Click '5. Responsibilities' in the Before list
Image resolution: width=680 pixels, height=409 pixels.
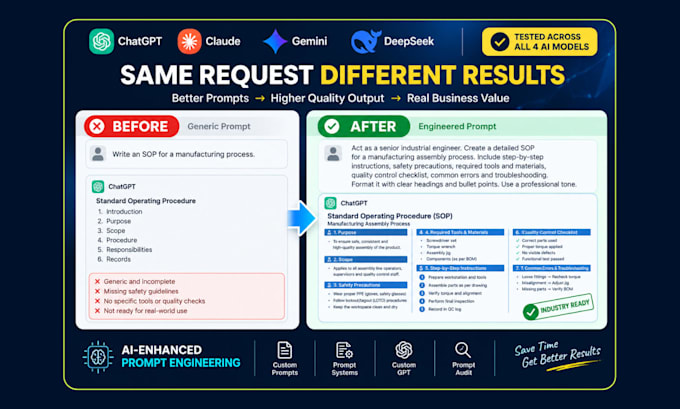click(x=124, y=249)
